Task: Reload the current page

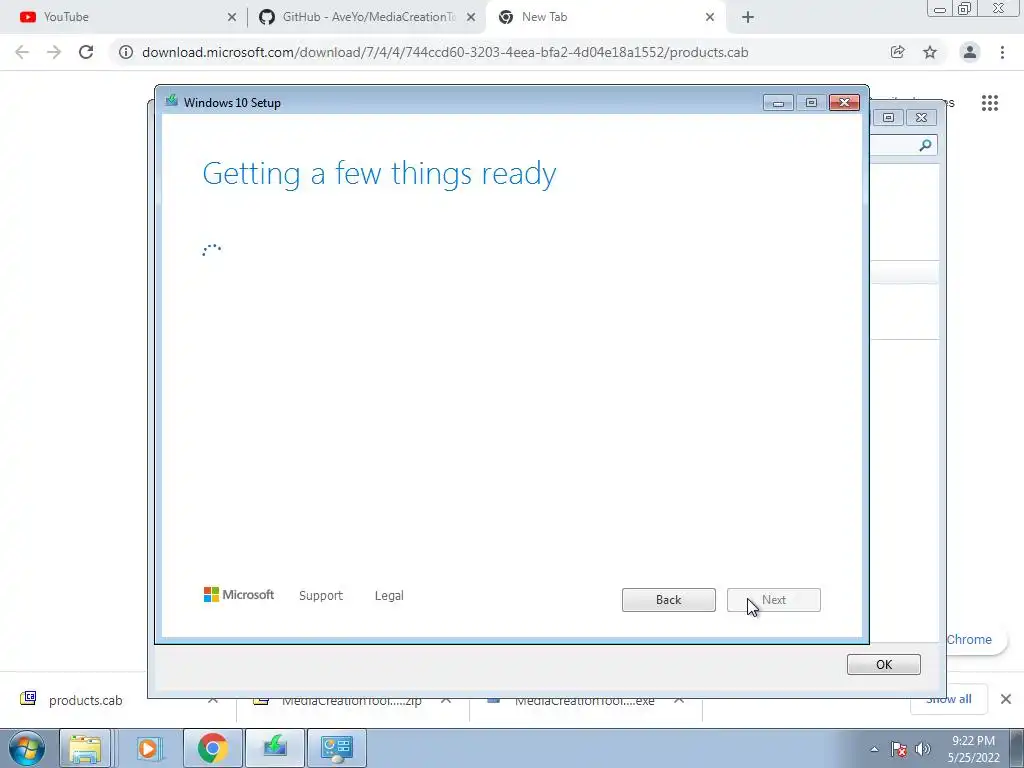Action: click(86, 52)
